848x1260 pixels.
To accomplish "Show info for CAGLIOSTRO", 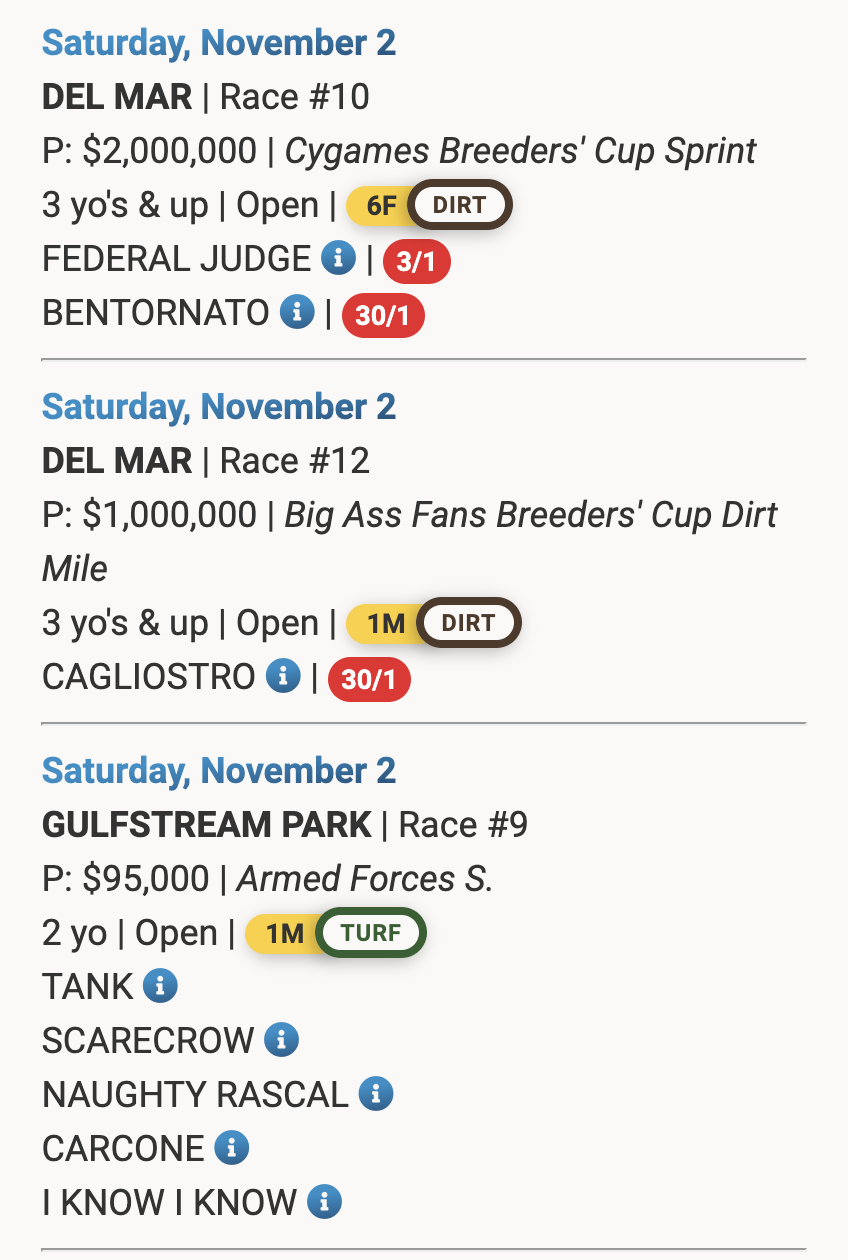I will (x=283, y=677).
